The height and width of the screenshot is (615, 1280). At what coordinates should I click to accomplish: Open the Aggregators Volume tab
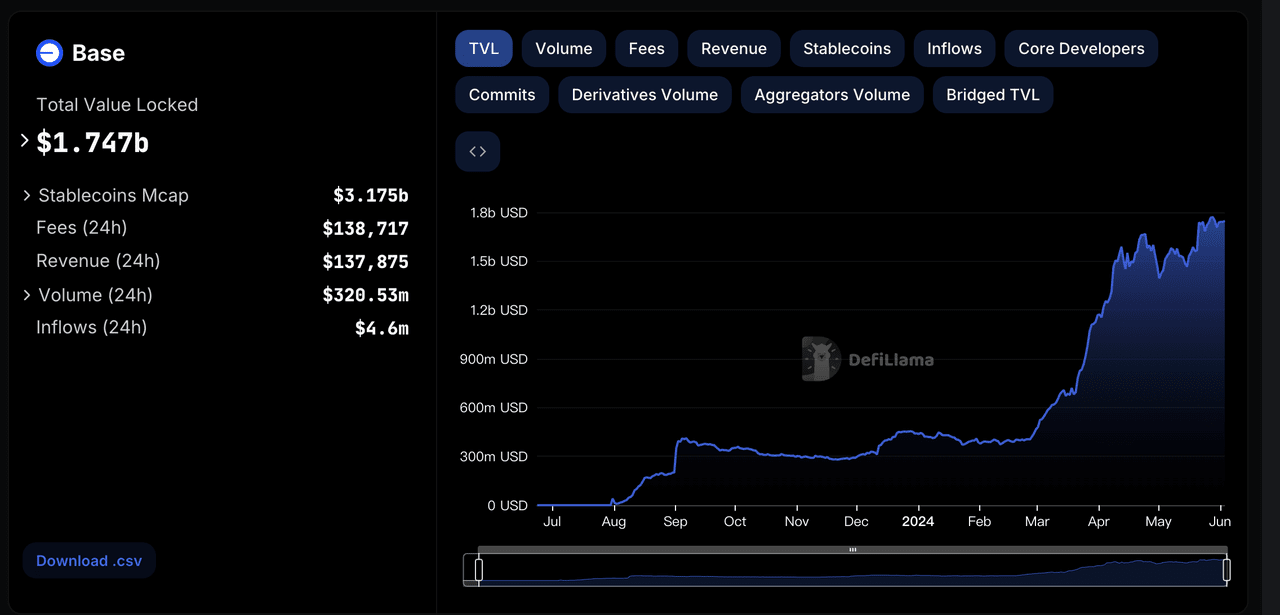point(831,94)
